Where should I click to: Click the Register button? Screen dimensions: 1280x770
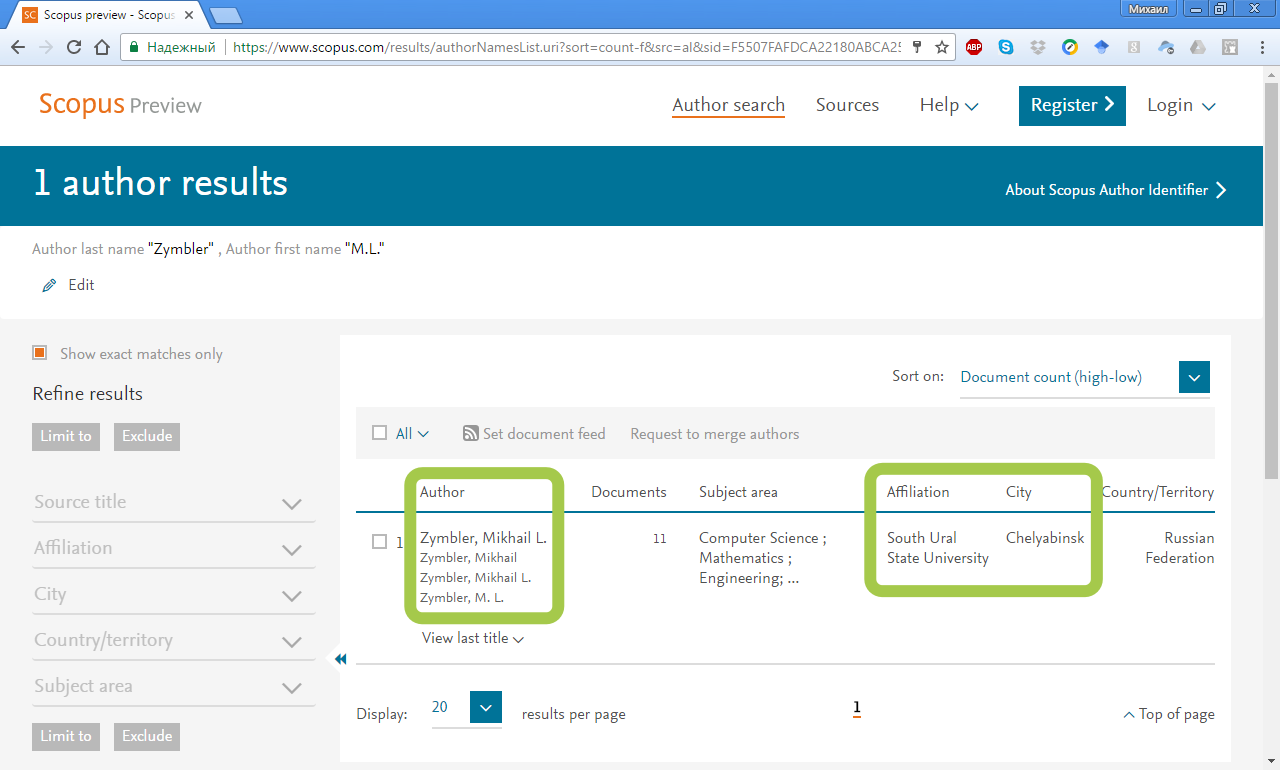[x=1072, y=105]
